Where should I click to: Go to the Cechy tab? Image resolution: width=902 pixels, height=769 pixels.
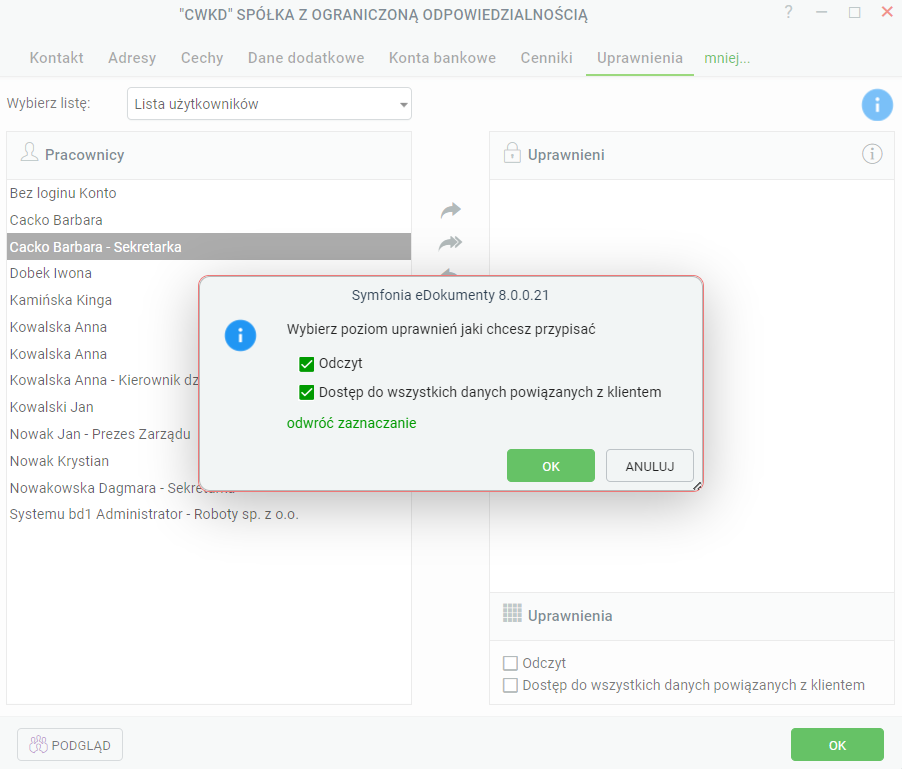point(202,58)
